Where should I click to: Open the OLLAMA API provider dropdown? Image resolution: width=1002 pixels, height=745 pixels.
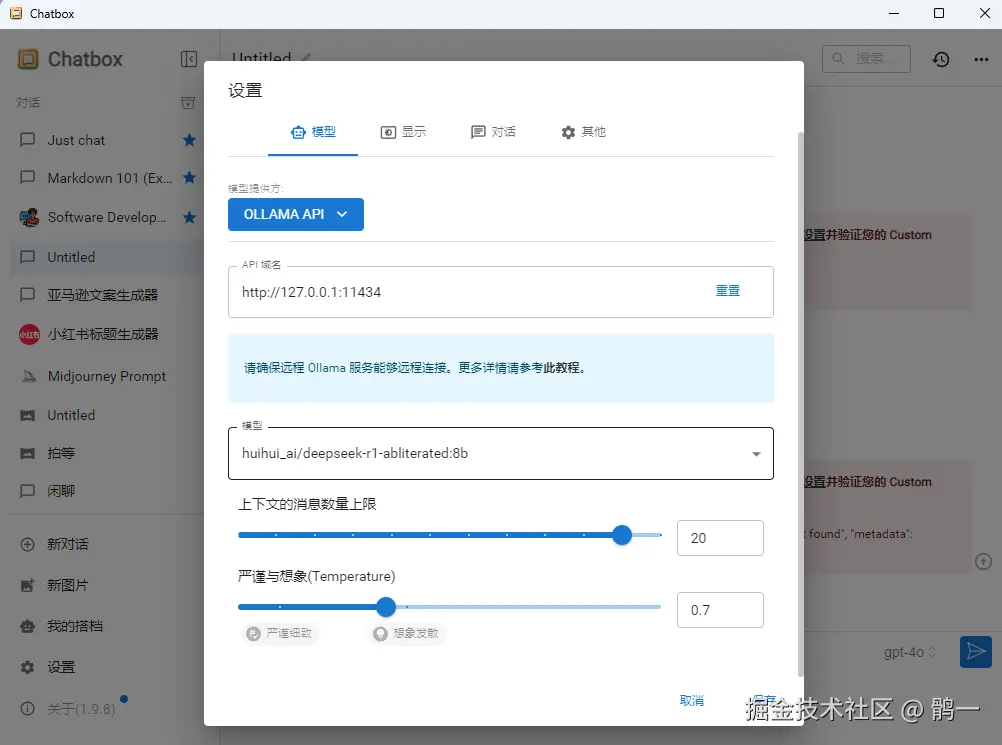pos(296,214)
